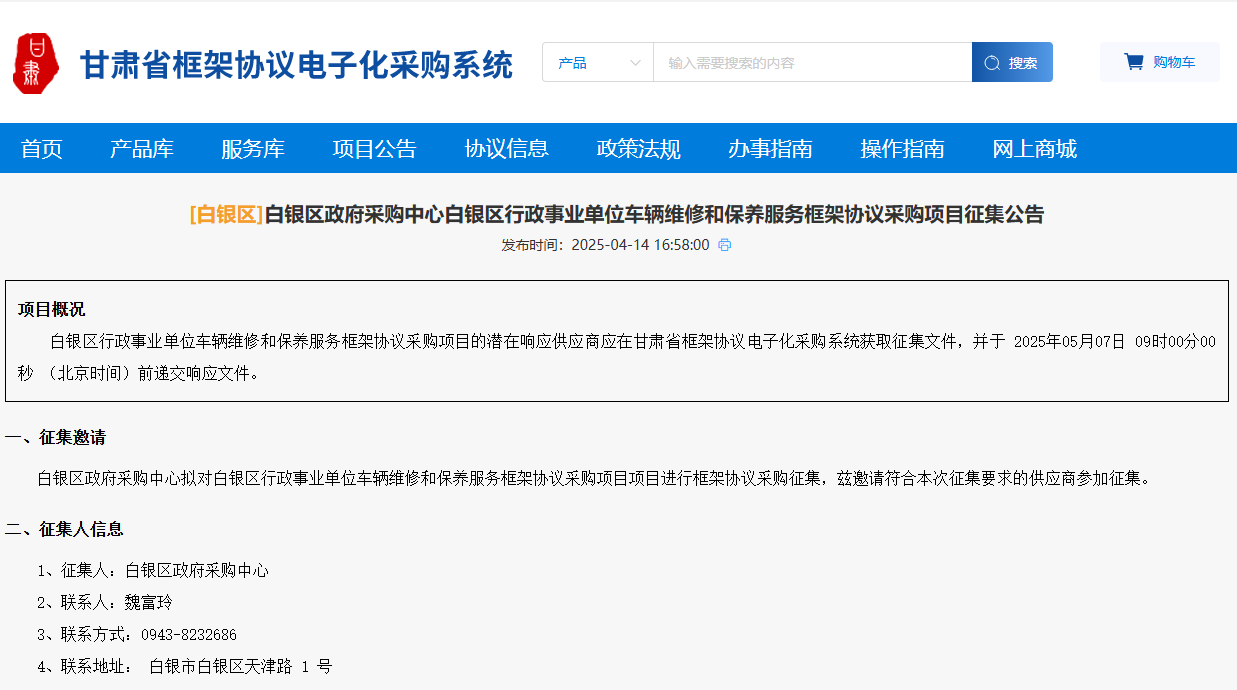Open the 产品库 section
Image resolution: width=1237 pixels, height=690 pixels.
[141, 148]
